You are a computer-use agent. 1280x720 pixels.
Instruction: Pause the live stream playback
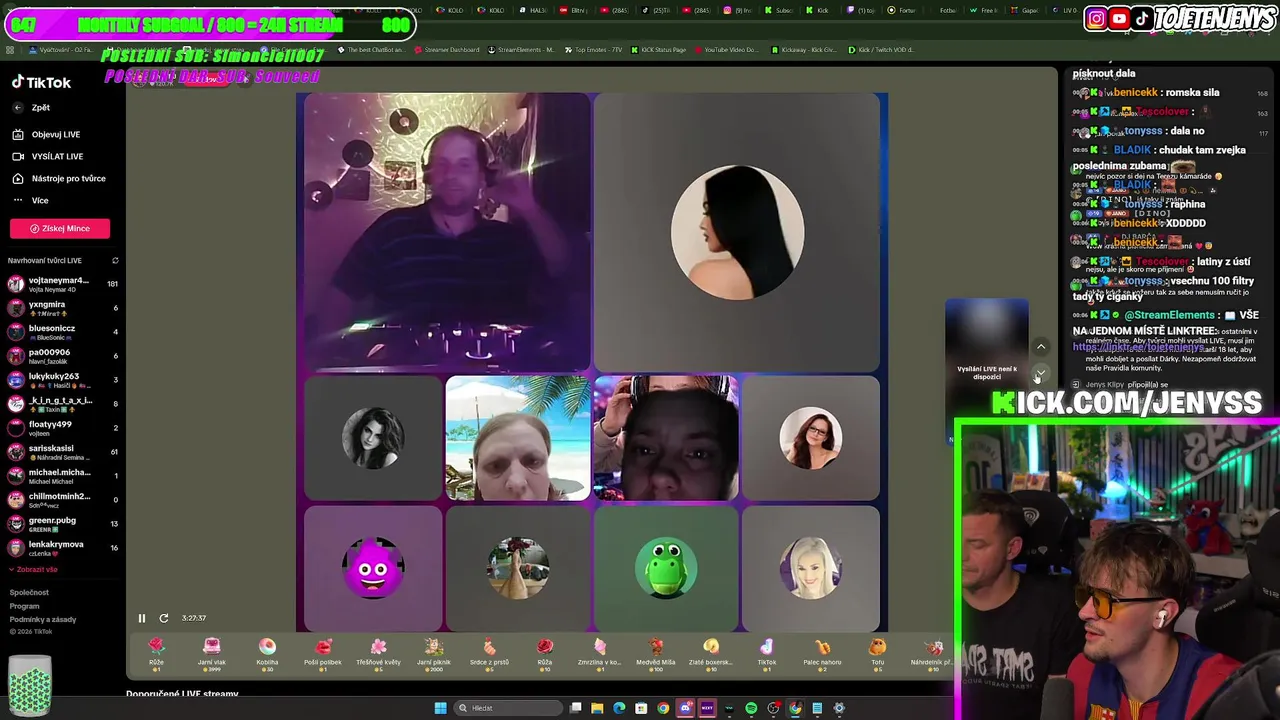141,618
